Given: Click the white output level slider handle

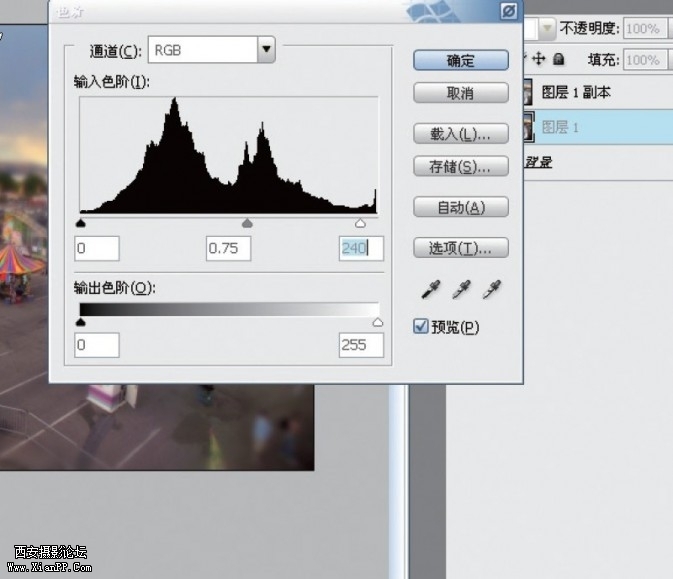Looking at the screenshot, I should [378, 322].
